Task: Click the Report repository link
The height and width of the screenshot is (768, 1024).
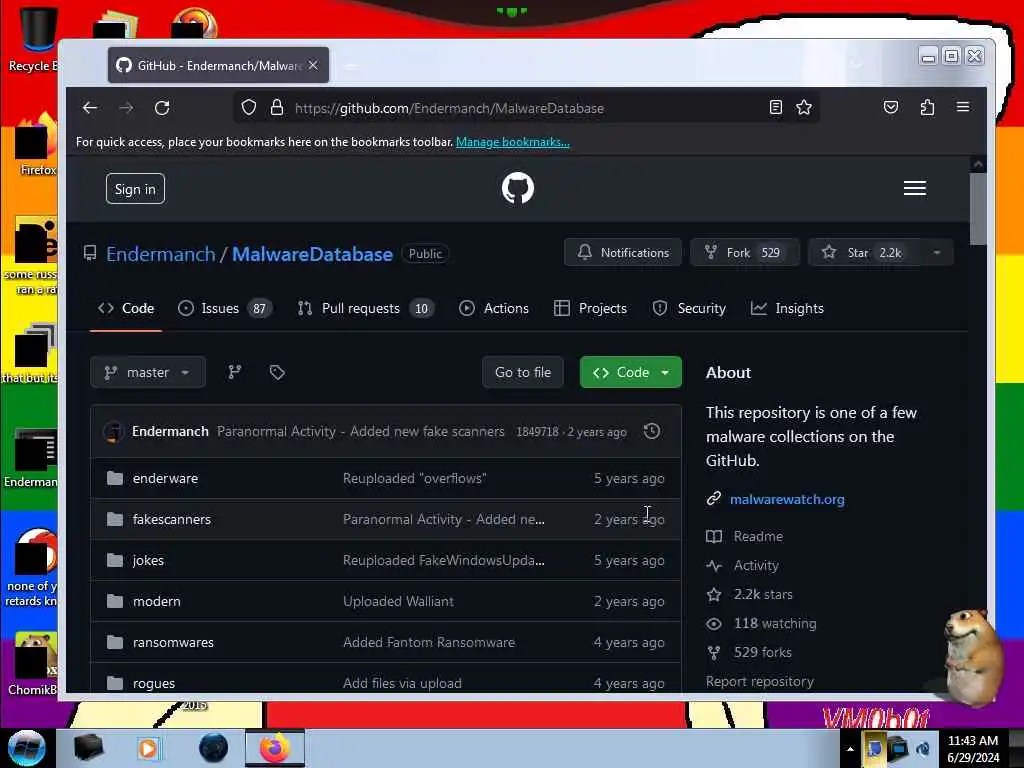Action: coord(760,681)
